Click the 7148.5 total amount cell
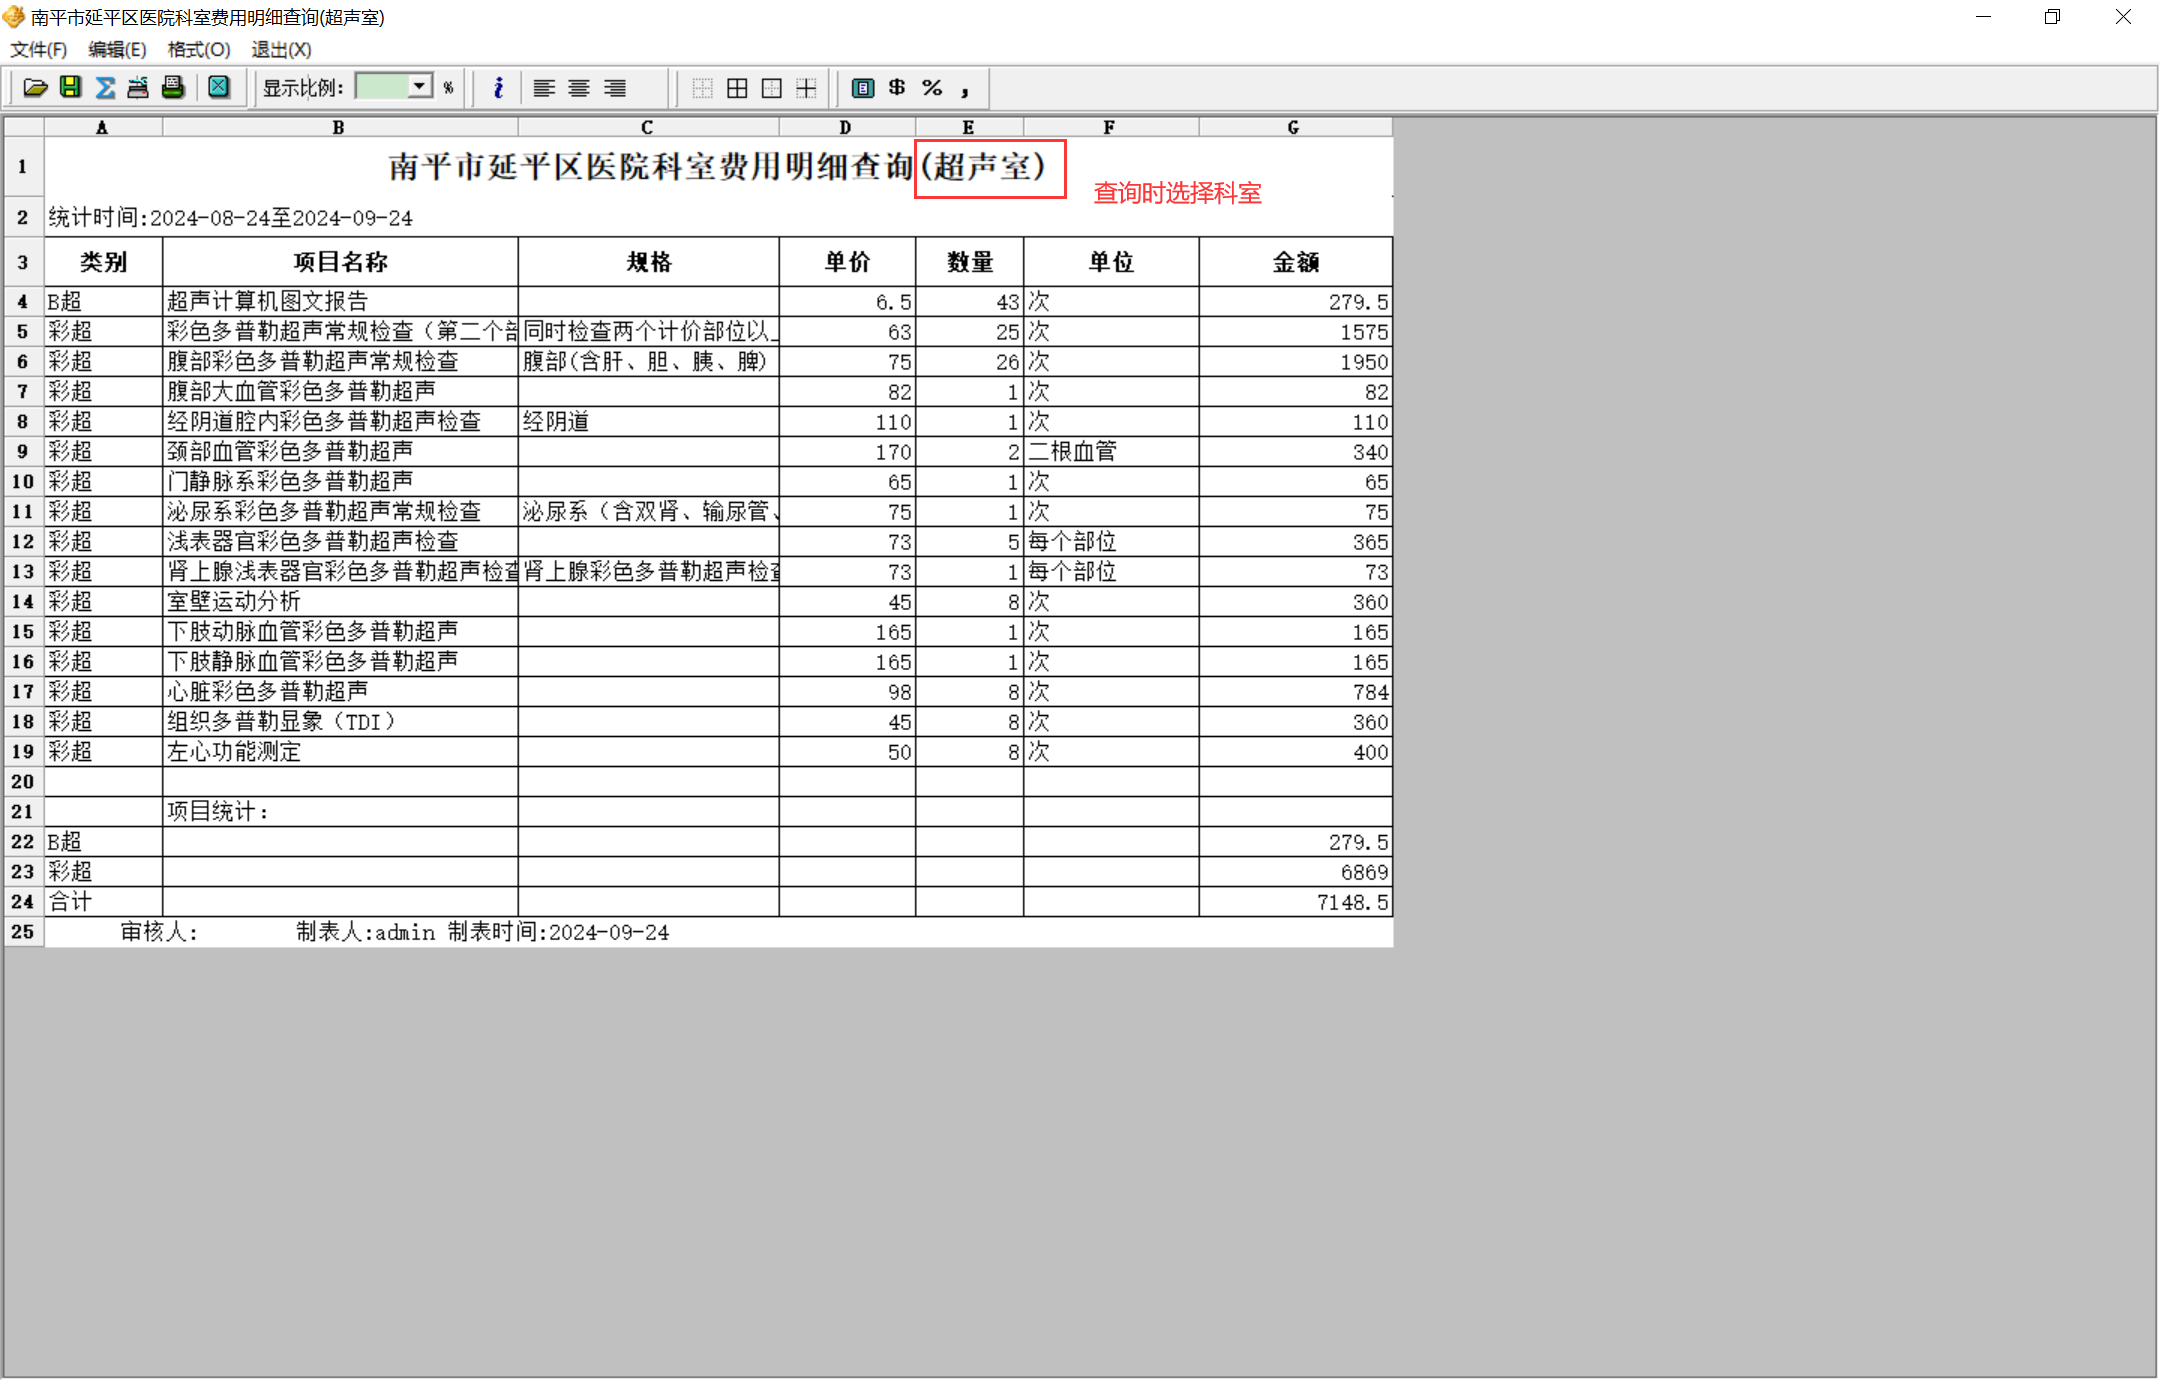Screen dimensions: 2160x1380 [1295, 902]
